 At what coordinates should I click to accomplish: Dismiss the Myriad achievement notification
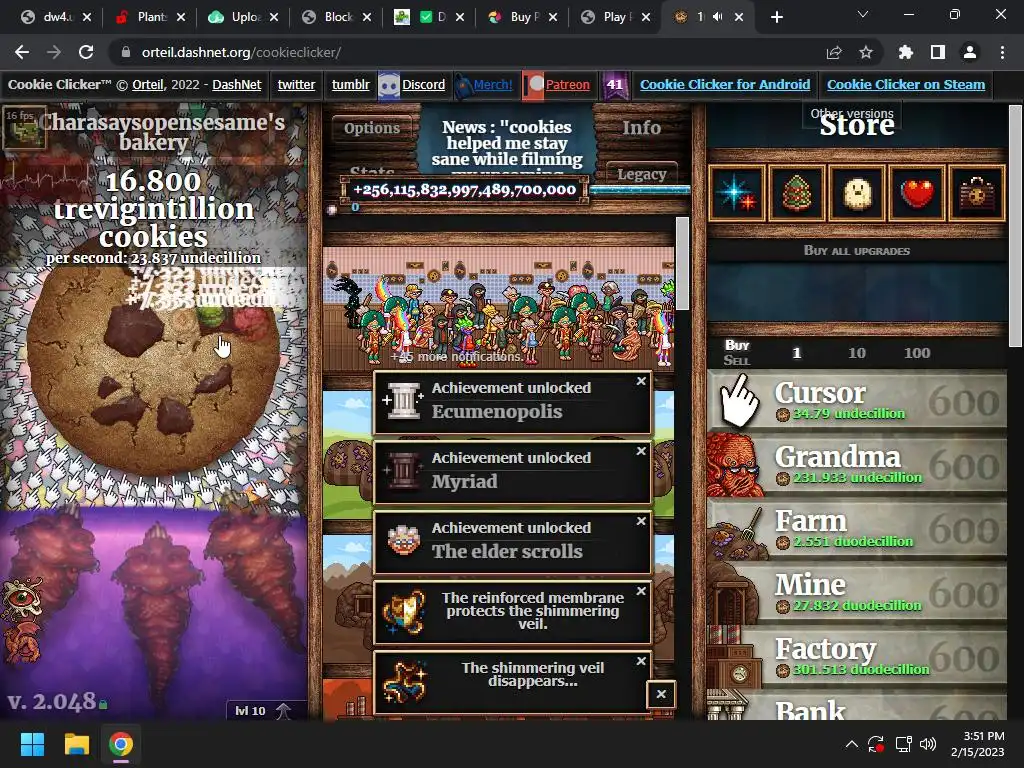click(x=641, y=451)
